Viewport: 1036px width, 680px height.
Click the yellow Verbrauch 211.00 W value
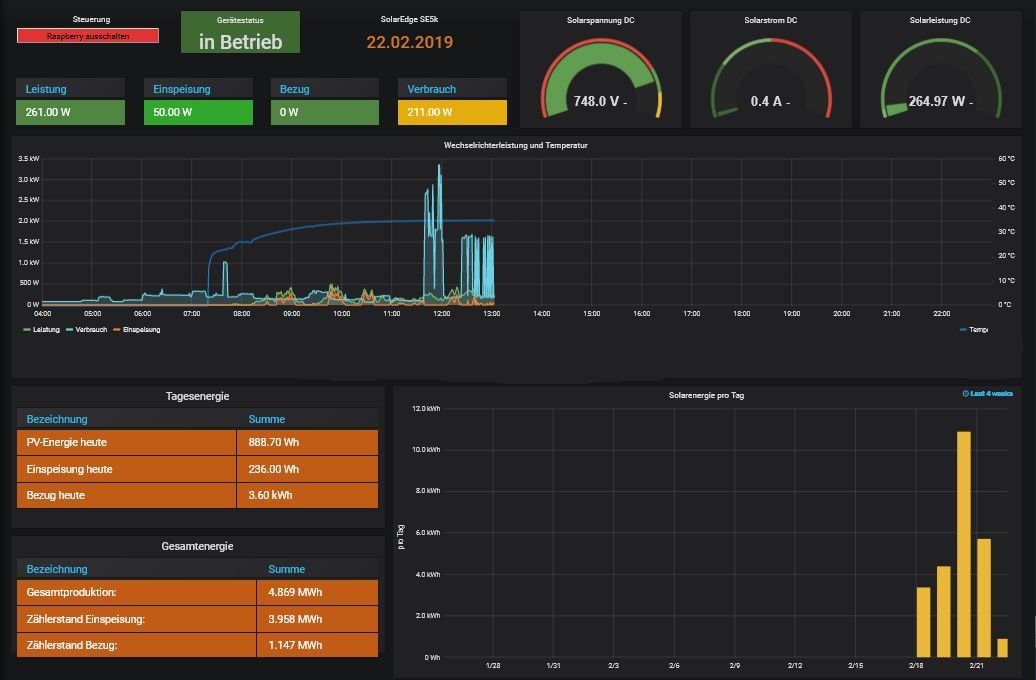point(451,112)
